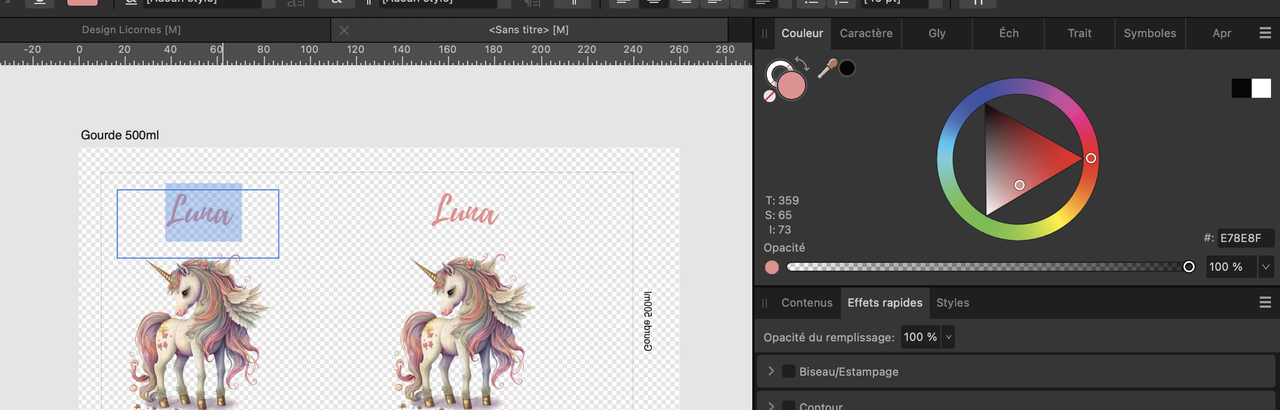This screenshot has width=1280, height=410.
Task: Expand the Contour effect section
Action: point(771,406)
